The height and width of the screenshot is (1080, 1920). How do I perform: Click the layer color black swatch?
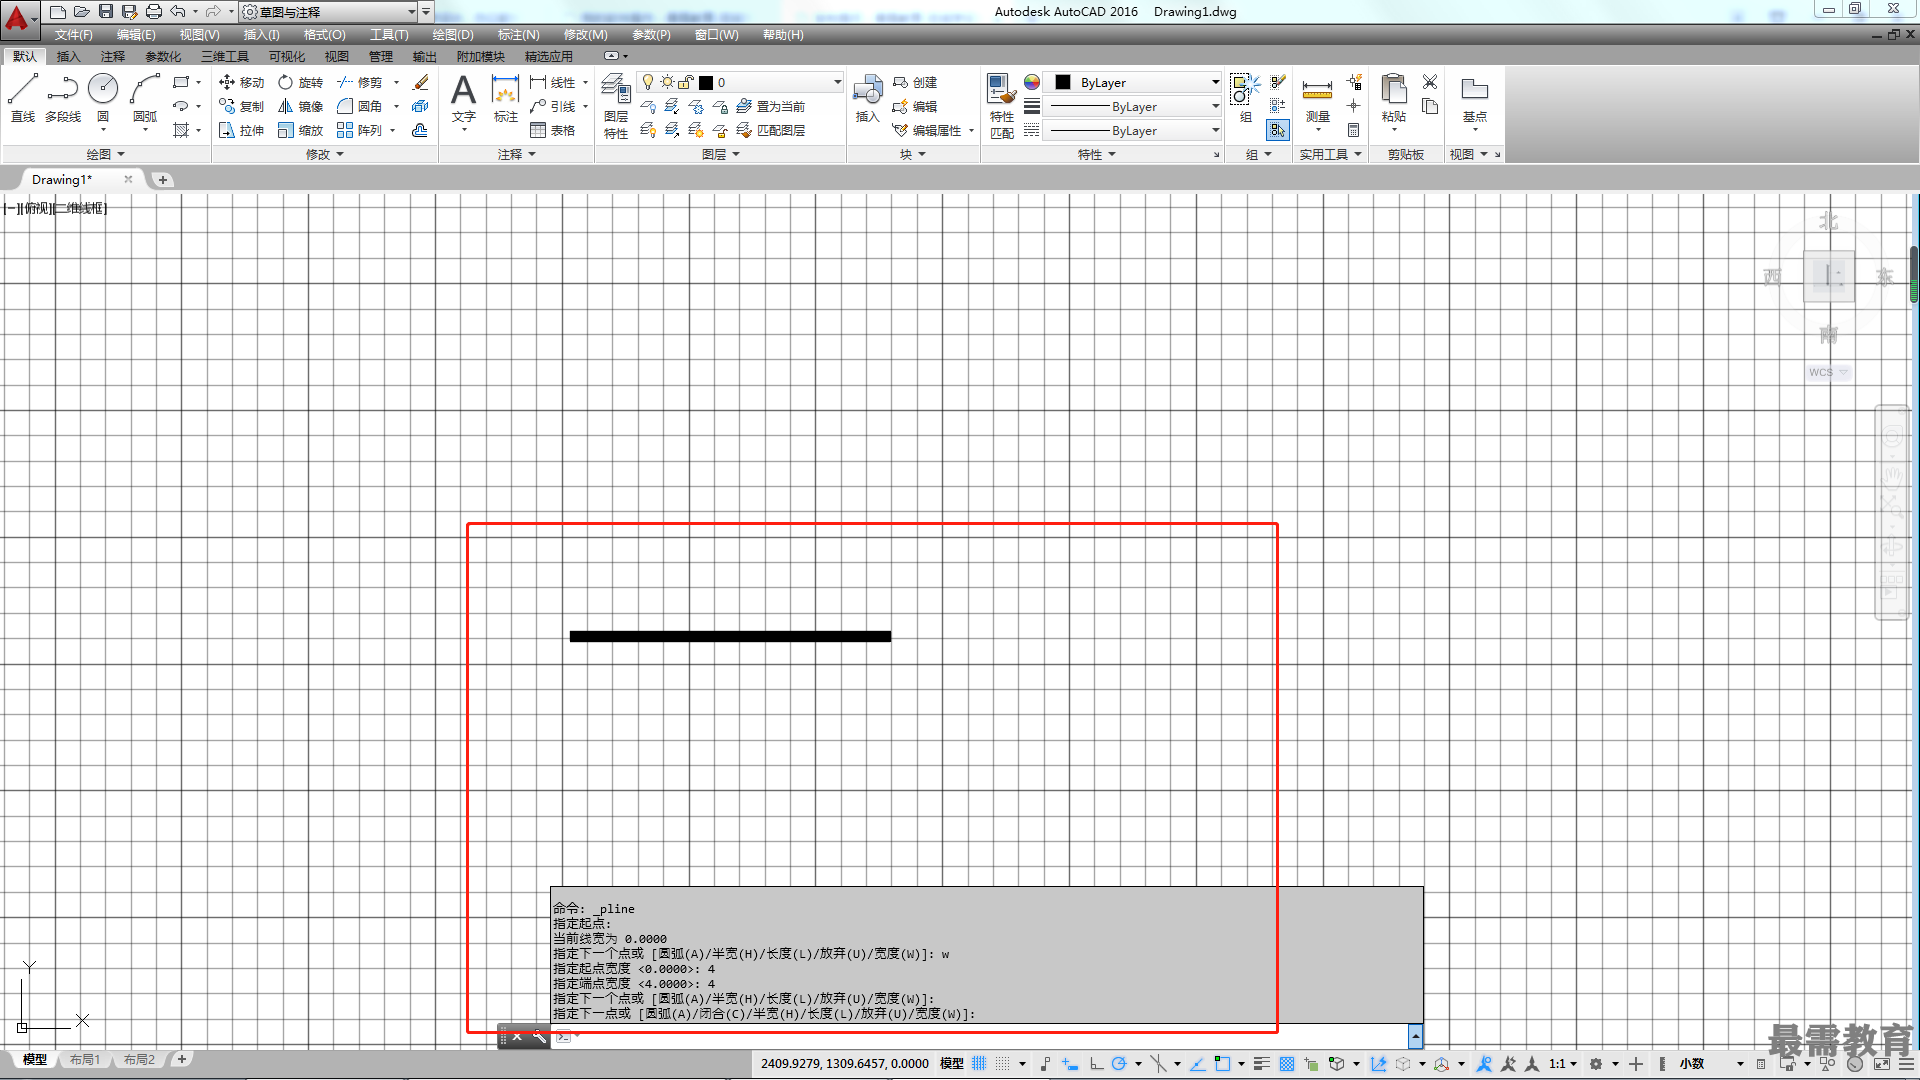[706, 82]
